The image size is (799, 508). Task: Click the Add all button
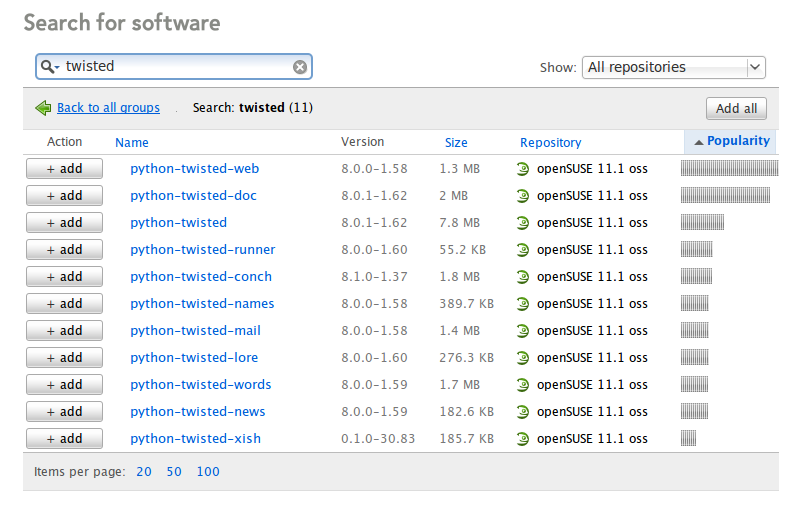coord(736,109)
